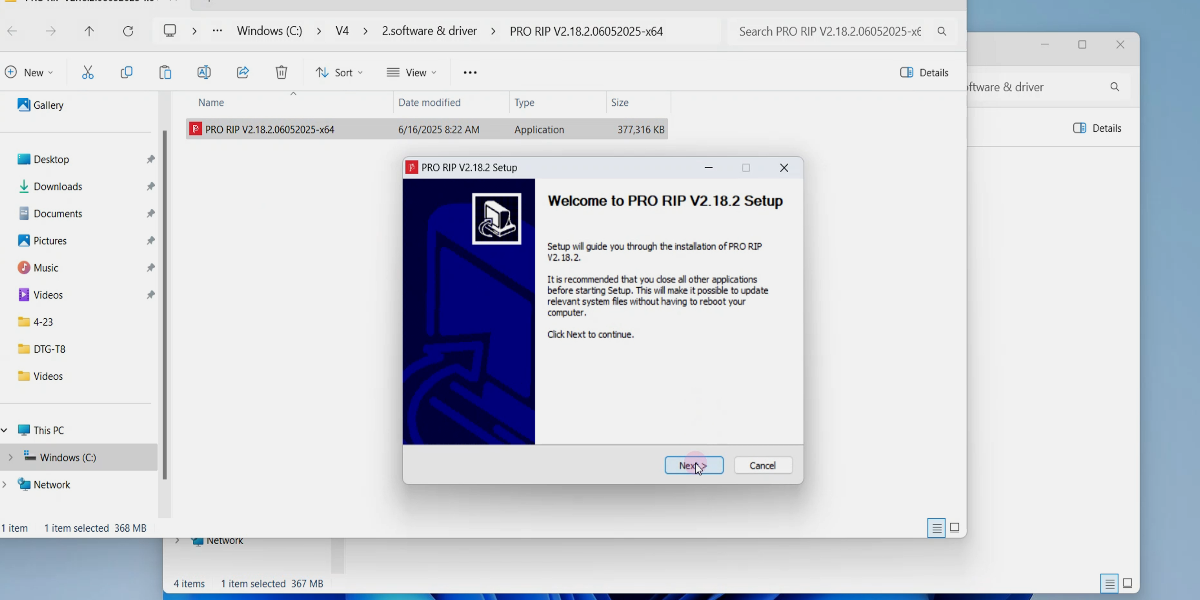This screenshot has height=600, width=1200.
Task: Click the Delete trash can icon
Action: (282, 72)
